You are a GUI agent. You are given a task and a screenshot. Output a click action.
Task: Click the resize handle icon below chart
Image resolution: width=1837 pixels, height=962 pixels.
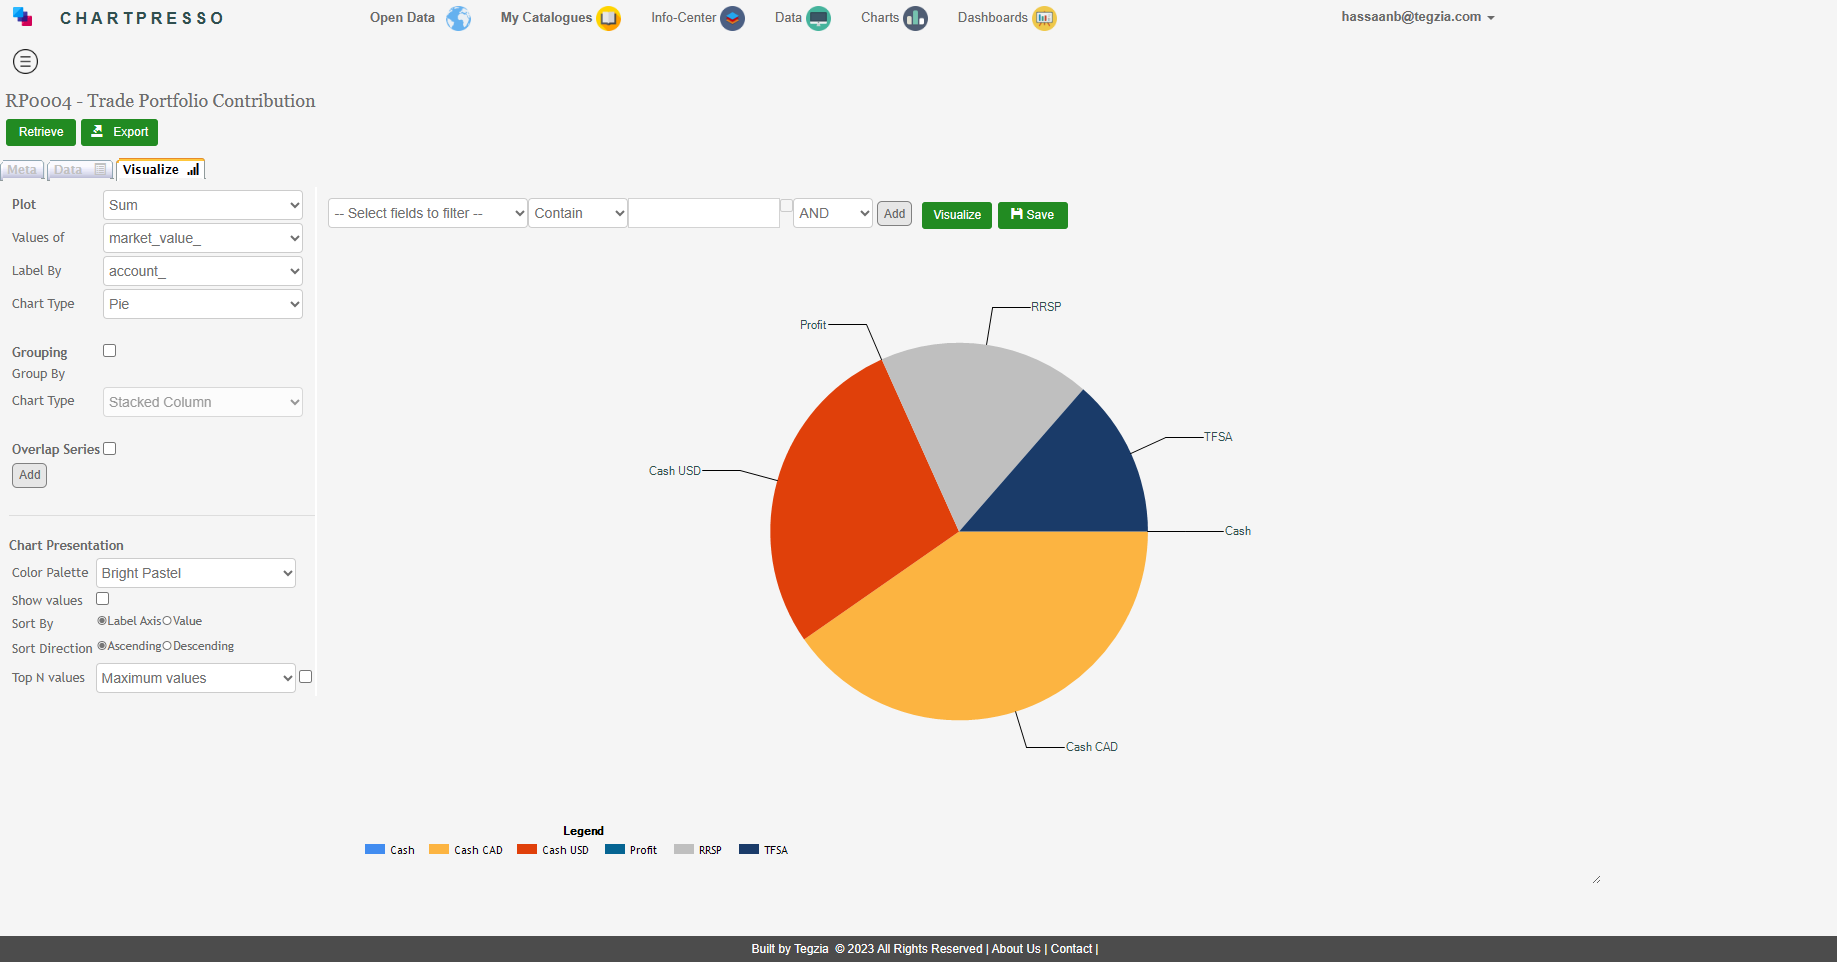point(1596,879)
